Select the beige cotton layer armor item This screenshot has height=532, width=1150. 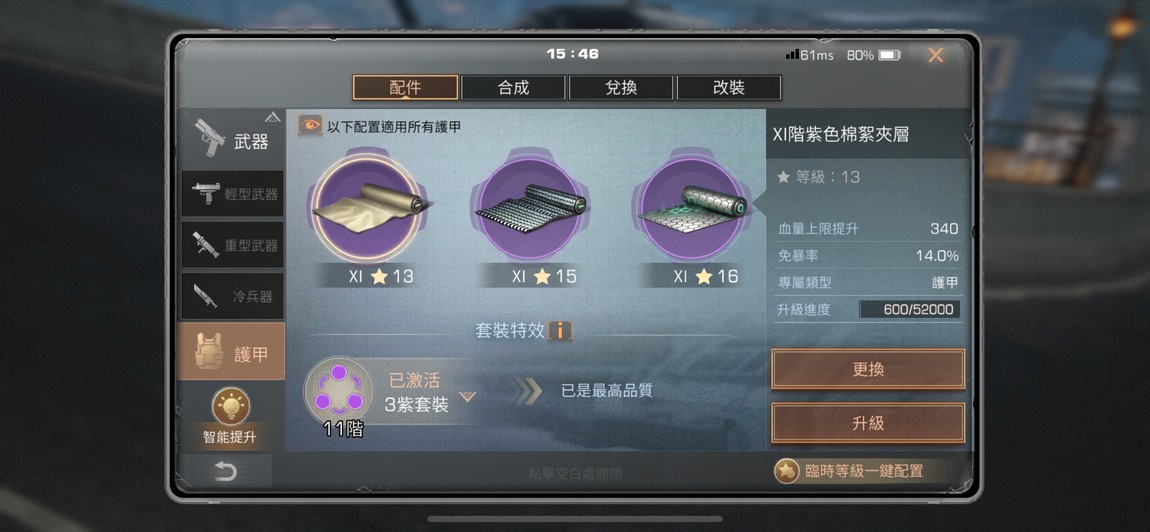click(365, 208)
